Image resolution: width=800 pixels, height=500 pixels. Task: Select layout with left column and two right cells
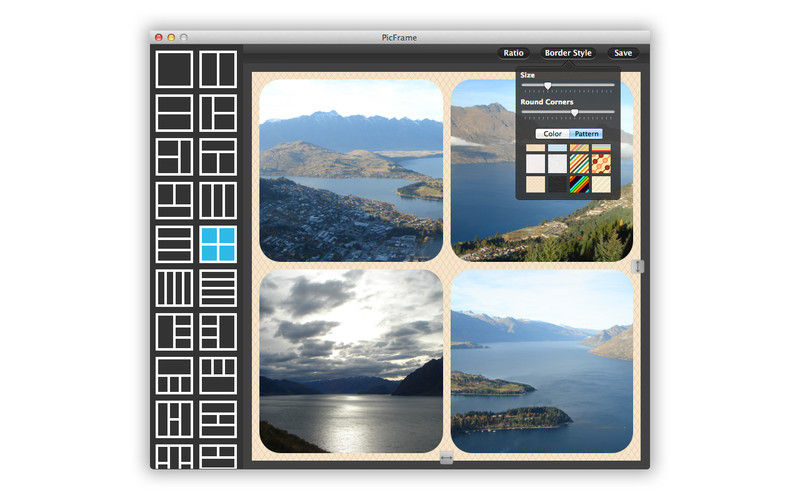(218, 113)
